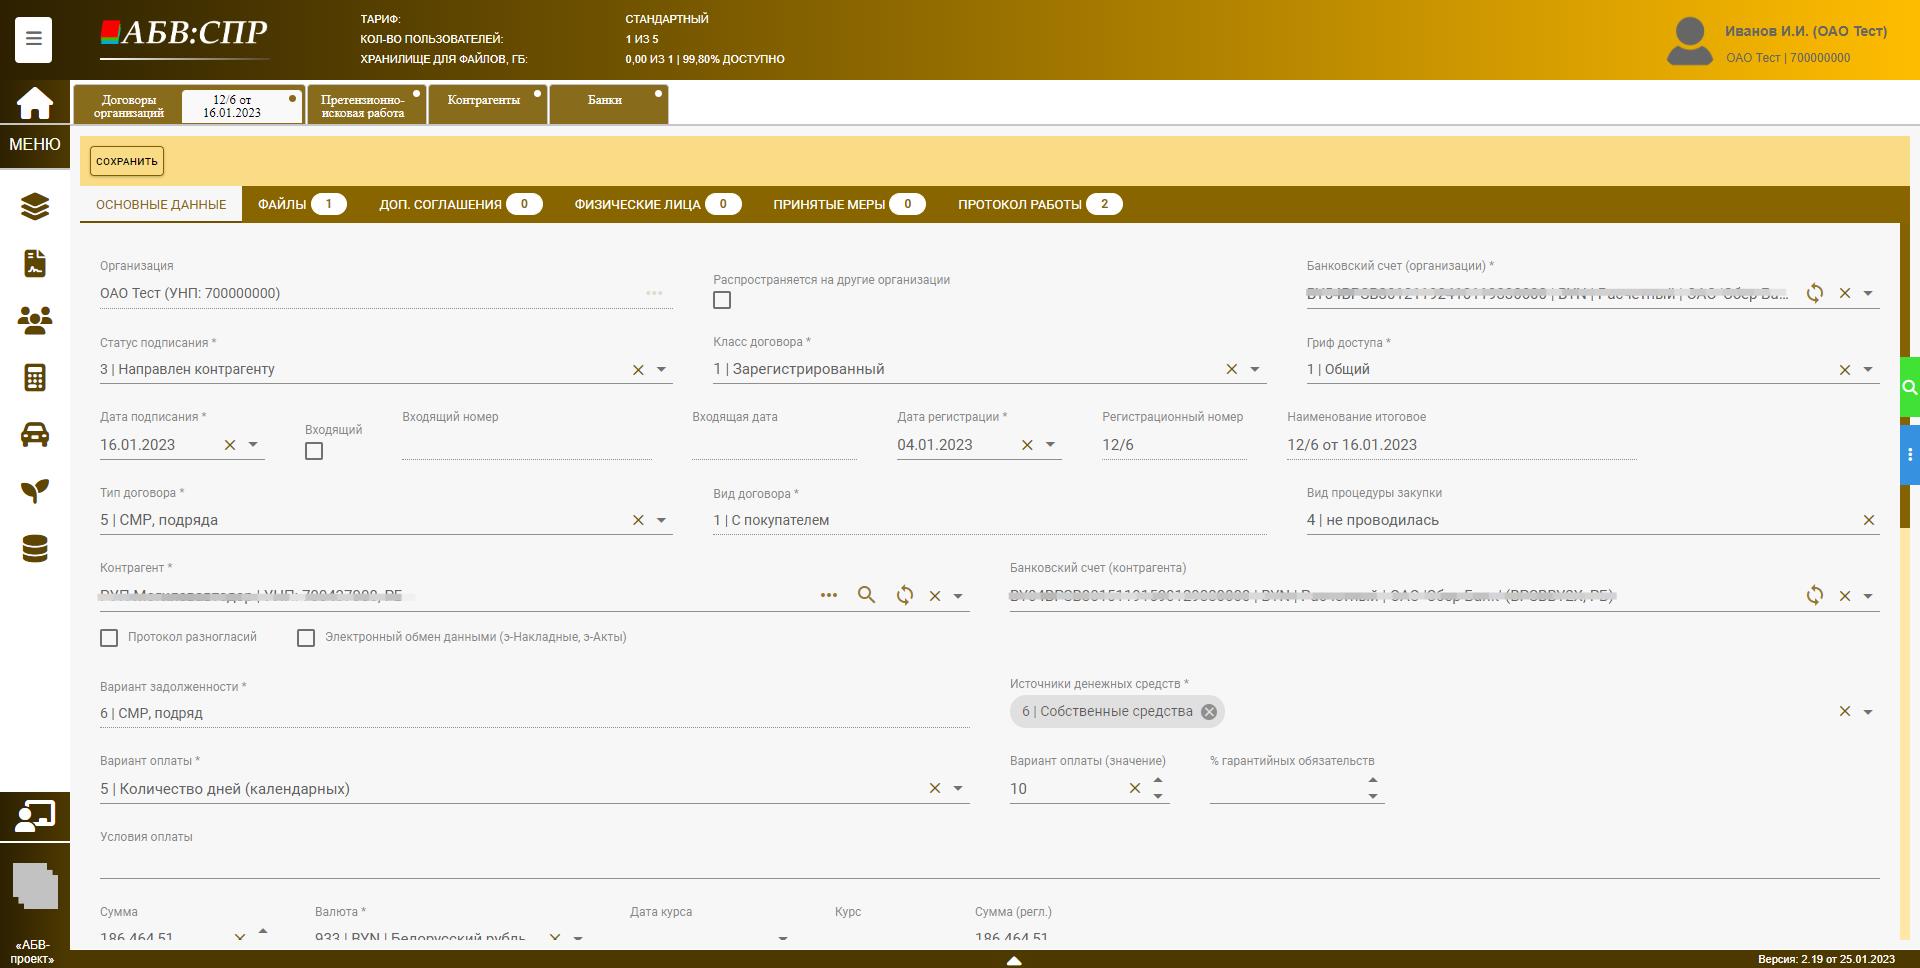
Task: Click the search magnifier in the Контрагент field
Action: pos(866,595)
